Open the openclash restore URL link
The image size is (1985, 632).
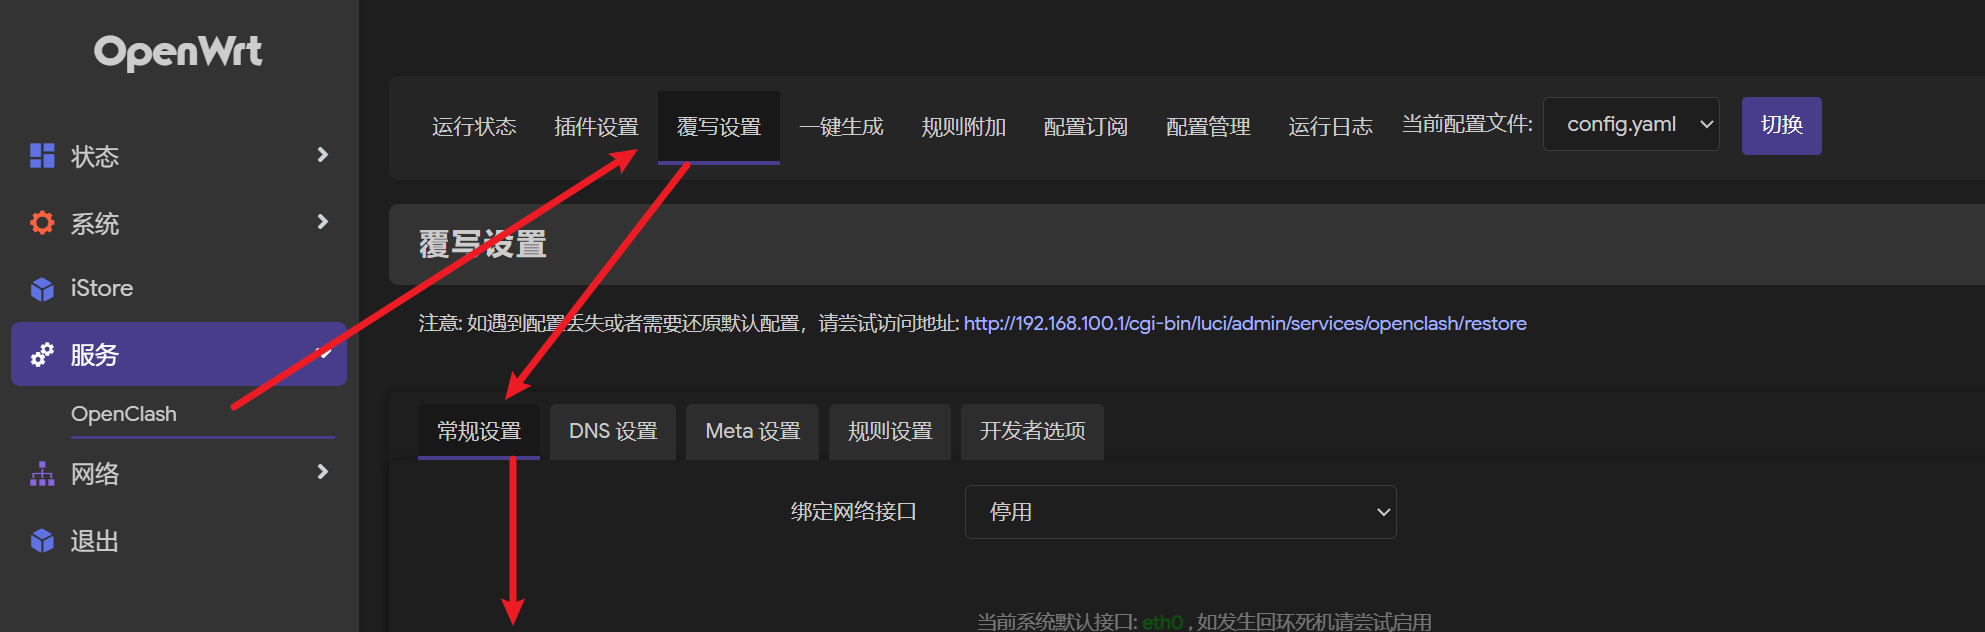[x=1244, y=324]
